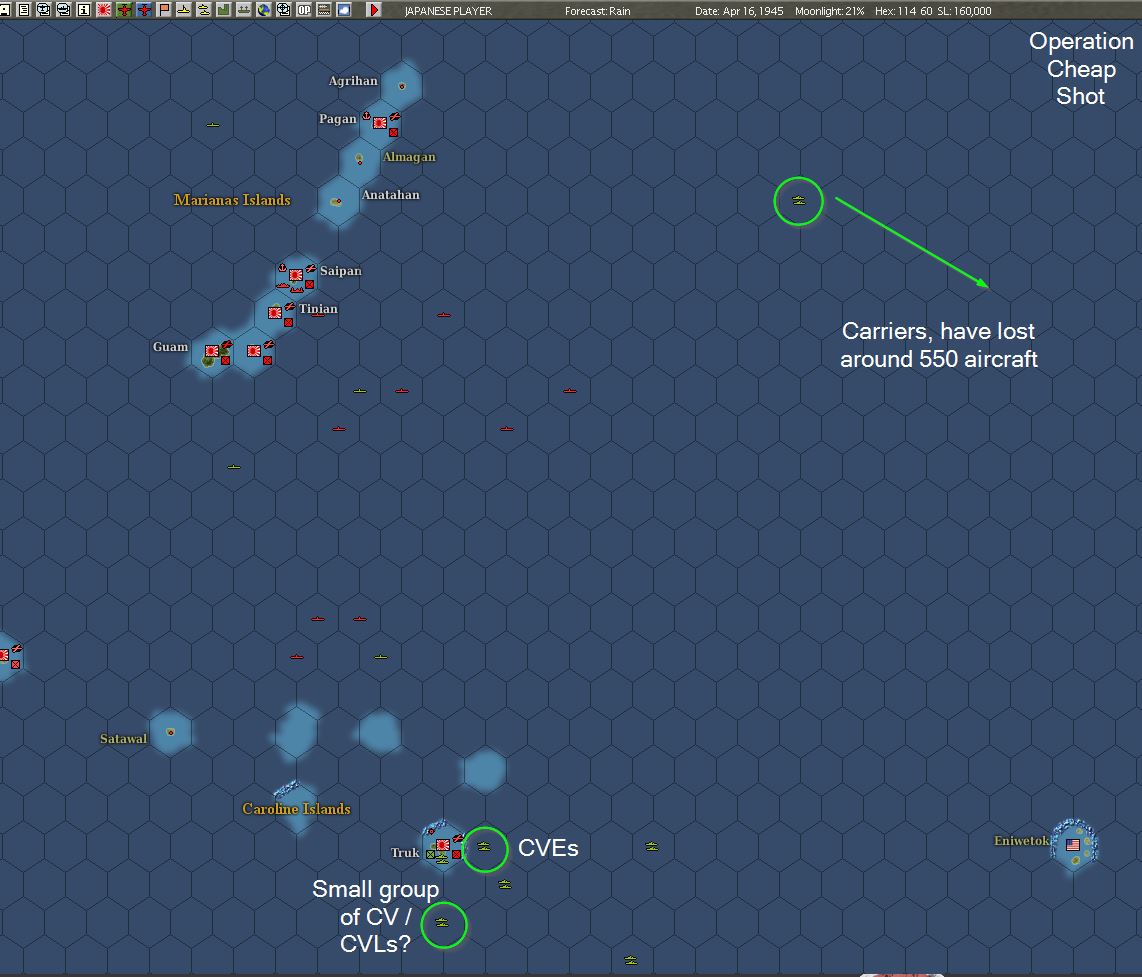Click the 'Saipan' map label
1142x977 pixels.
[x=340, y=271]
